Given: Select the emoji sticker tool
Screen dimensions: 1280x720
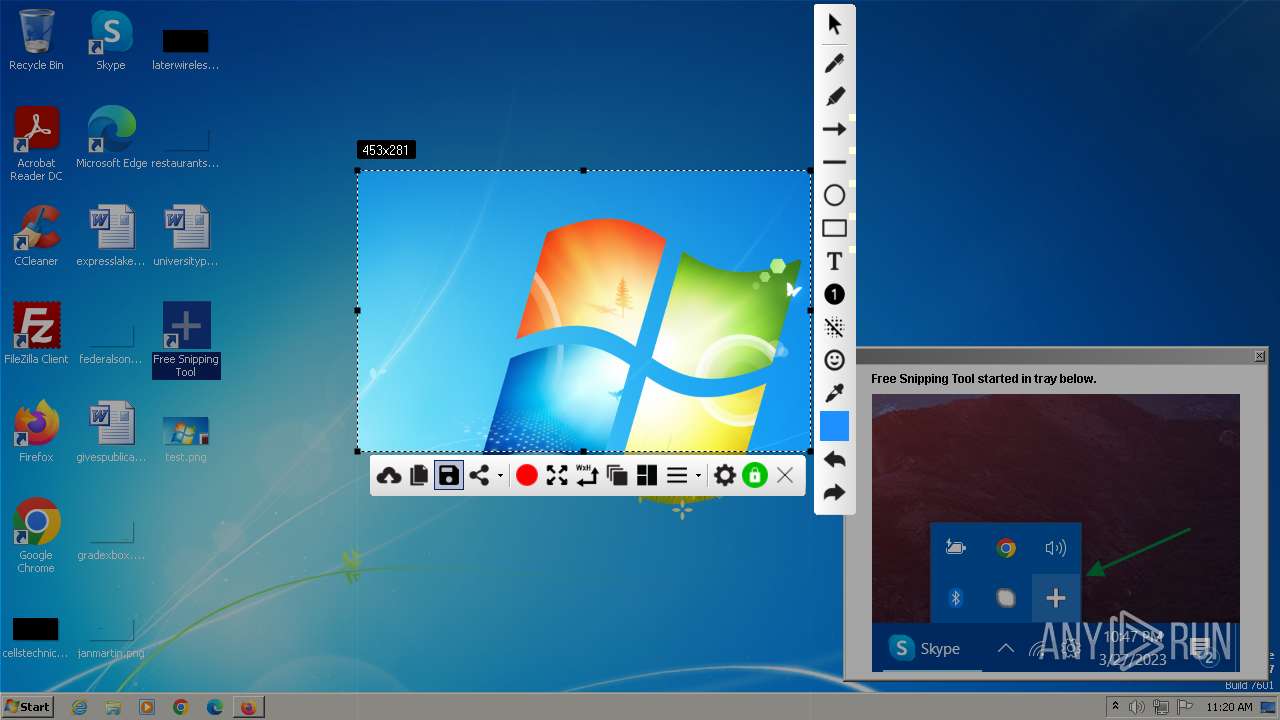Looking at the screenshot, I should pyautogui.click(x=834, y=360).
